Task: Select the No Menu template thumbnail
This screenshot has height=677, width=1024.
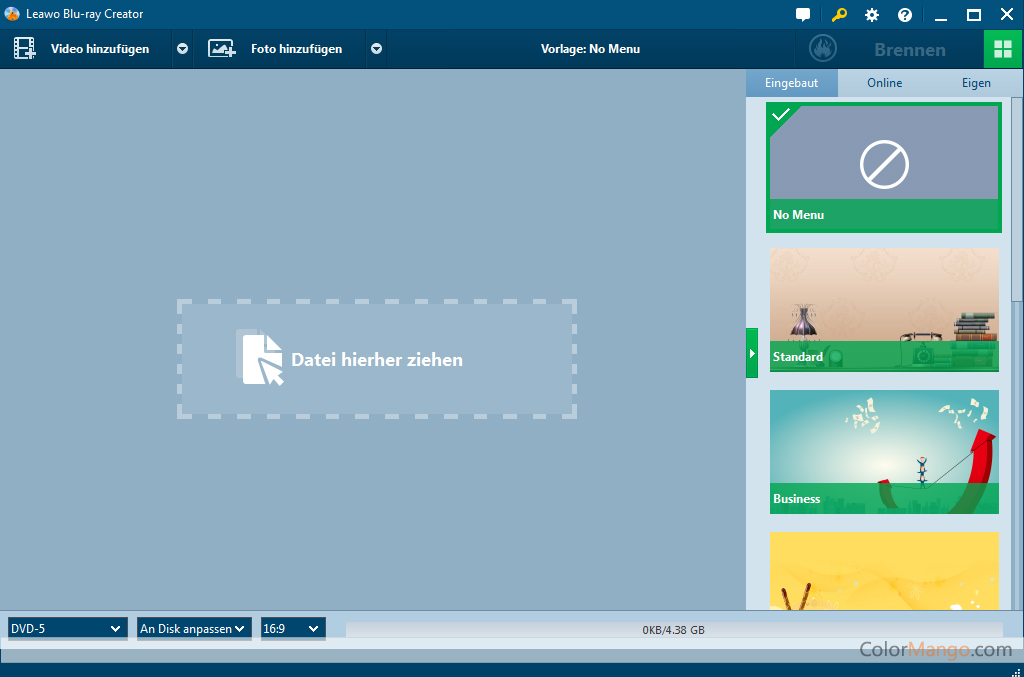Action: 884,167
